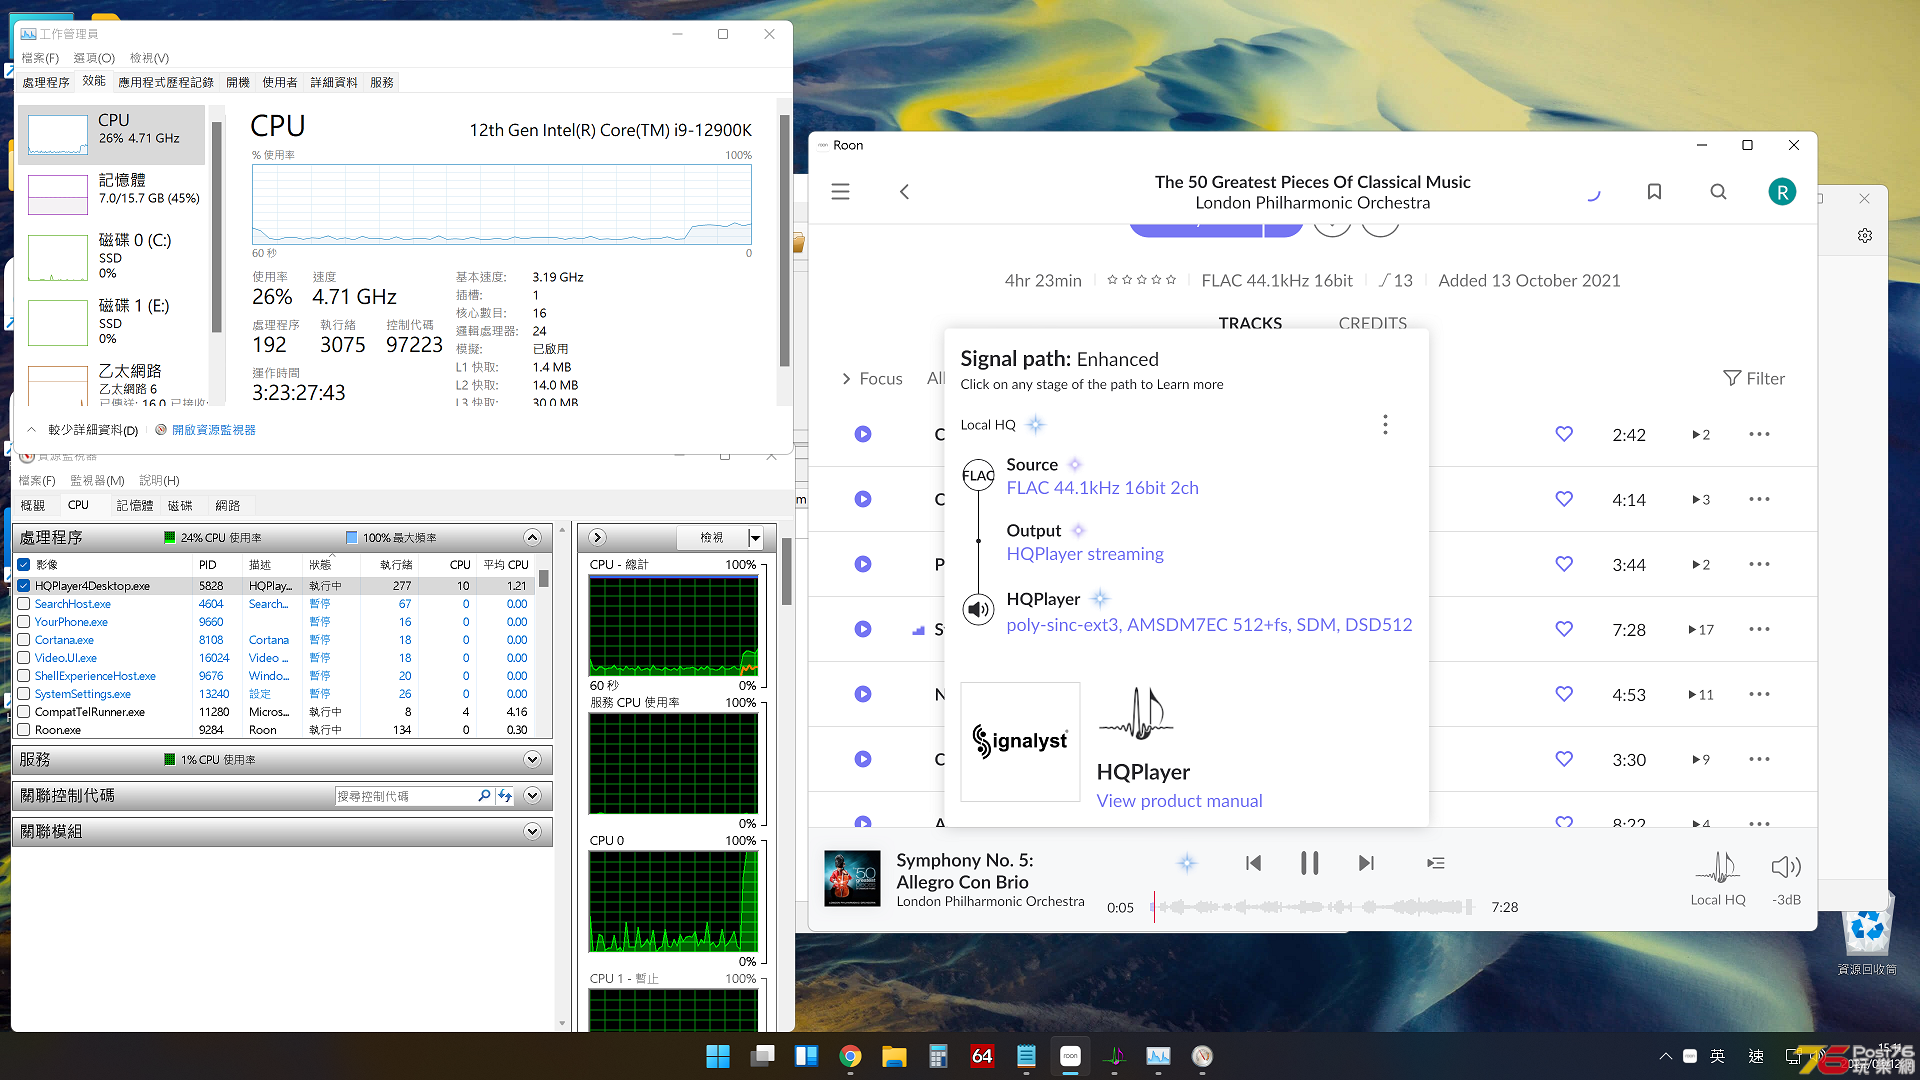1920x1080 pixels.
Task: Click the FLAC source format icon
Action: click(x=978, y=473)
